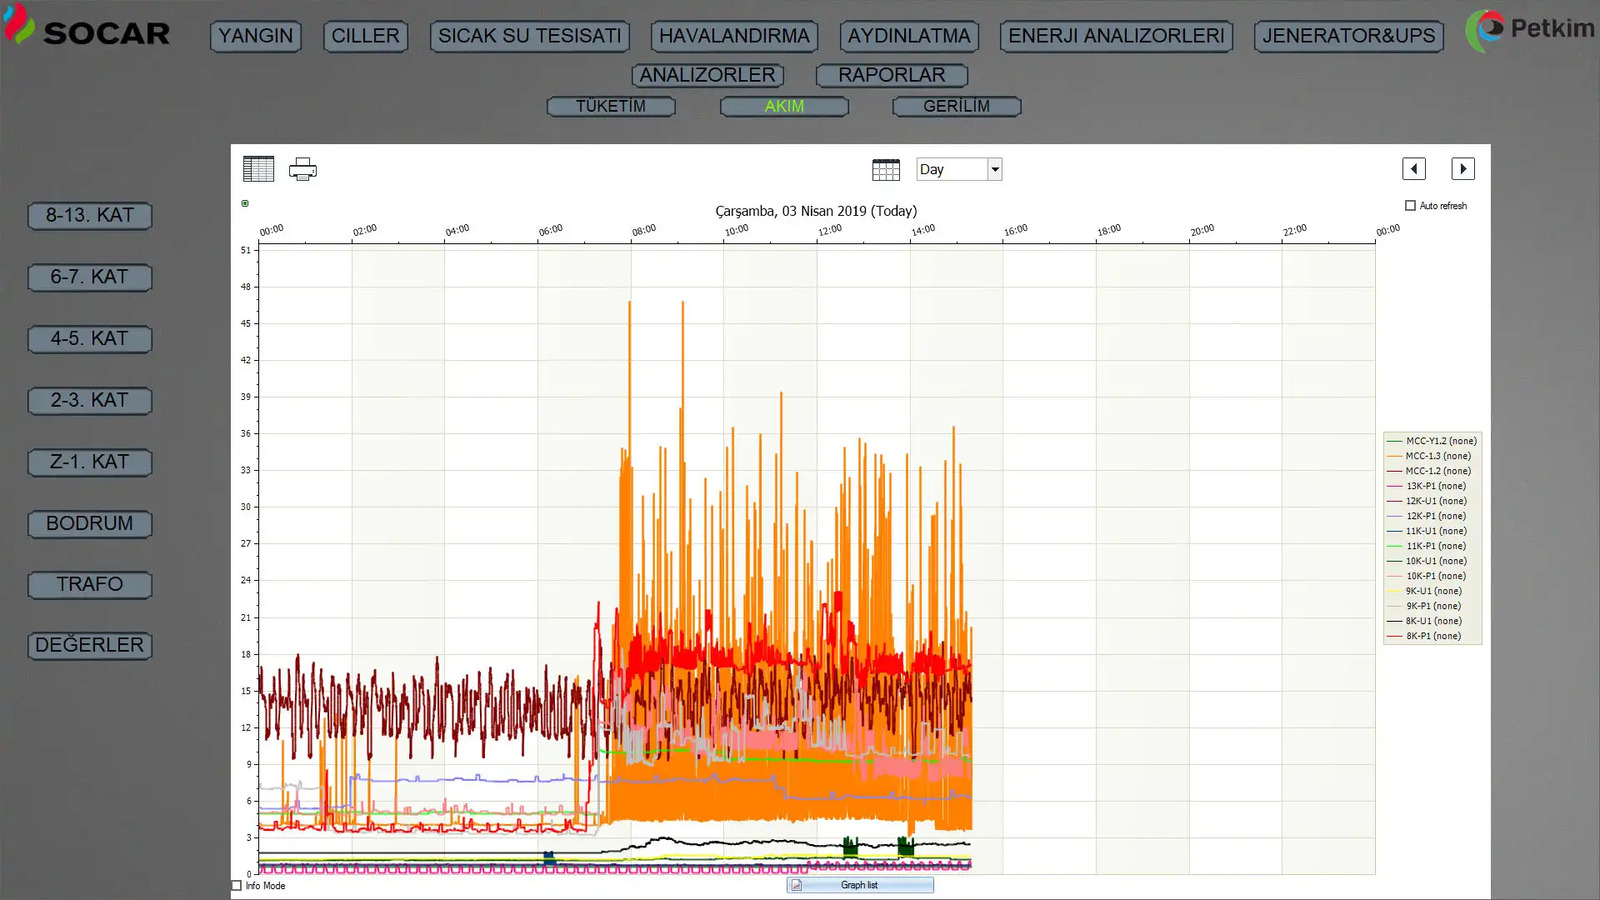This screenshot has width=1600, height=900.
Task: Enable the Auto refresh checkbox
Action: [1410, 206]
